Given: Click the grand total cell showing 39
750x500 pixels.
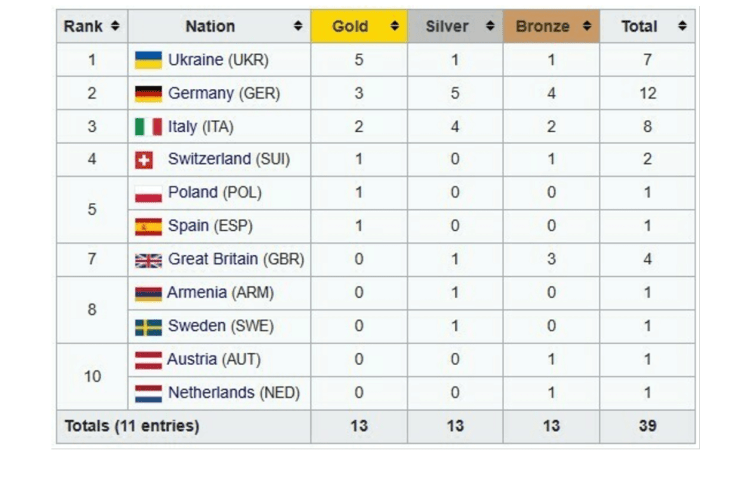Looking at the screenshot, I should [647, 426].
